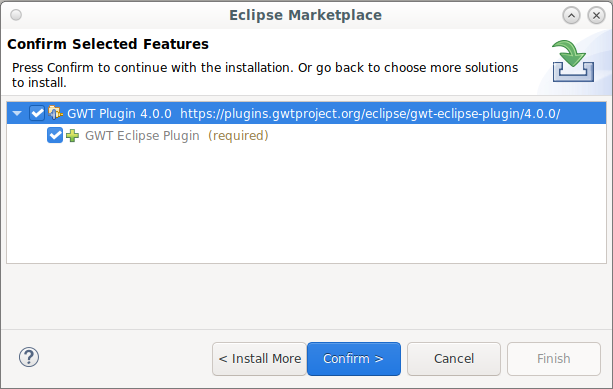Open window menu via round title-bar button
This screenshot has height=389, width=613.
tap(16, 15)
